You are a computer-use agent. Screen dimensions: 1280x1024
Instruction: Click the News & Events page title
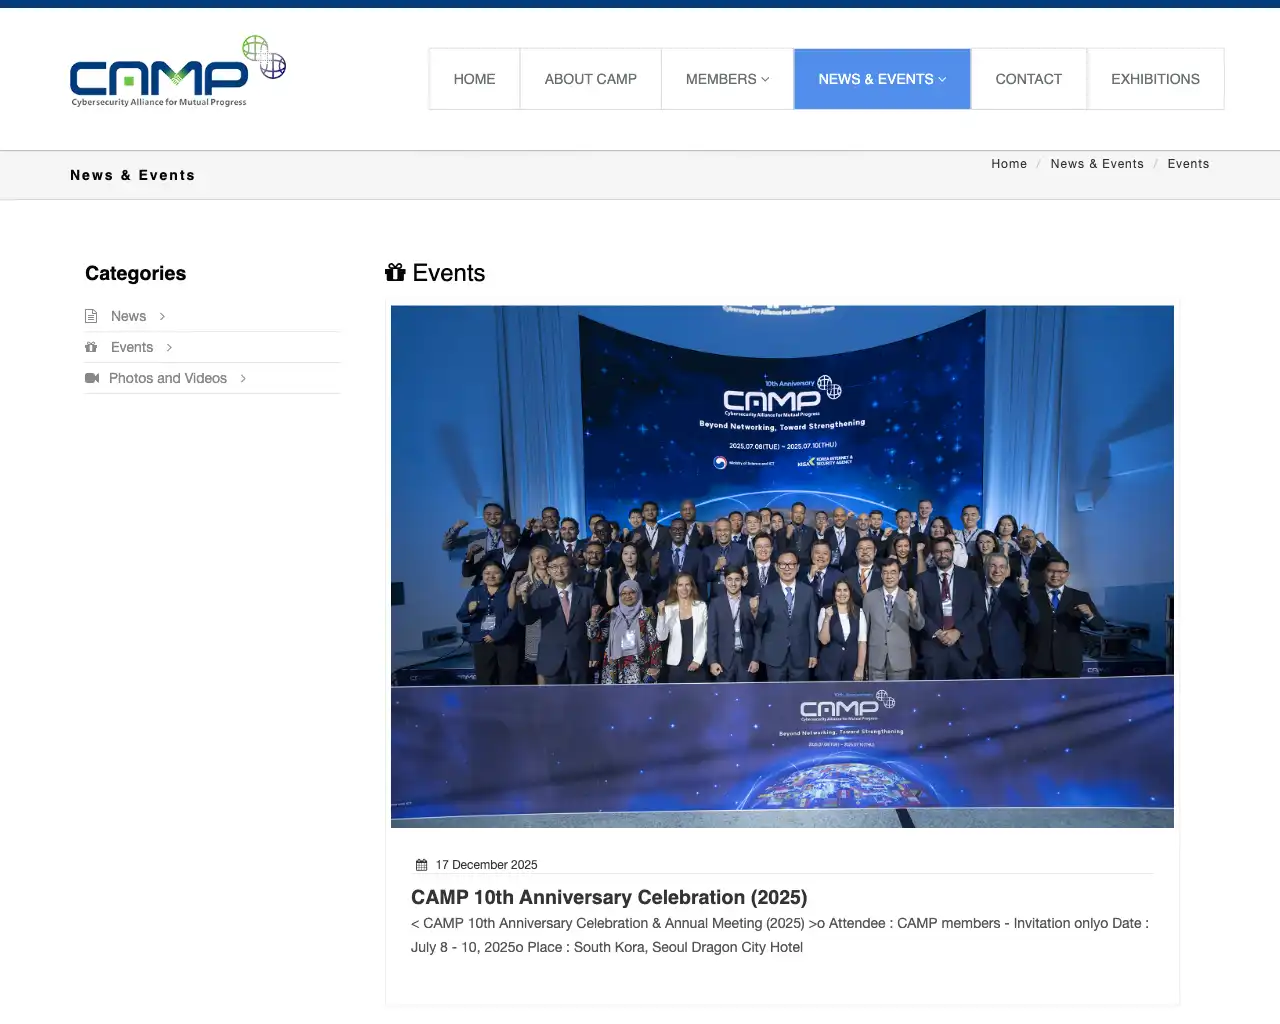pyautogui.click(x=132, y=175)
